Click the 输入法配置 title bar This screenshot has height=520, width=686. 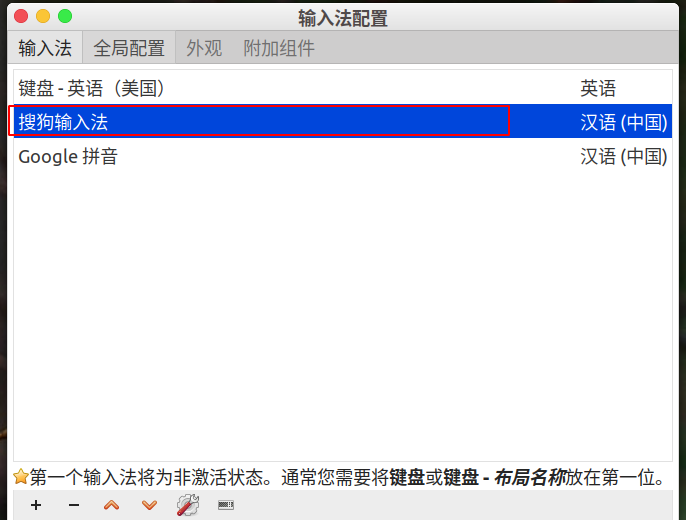(x=343, y=18)
